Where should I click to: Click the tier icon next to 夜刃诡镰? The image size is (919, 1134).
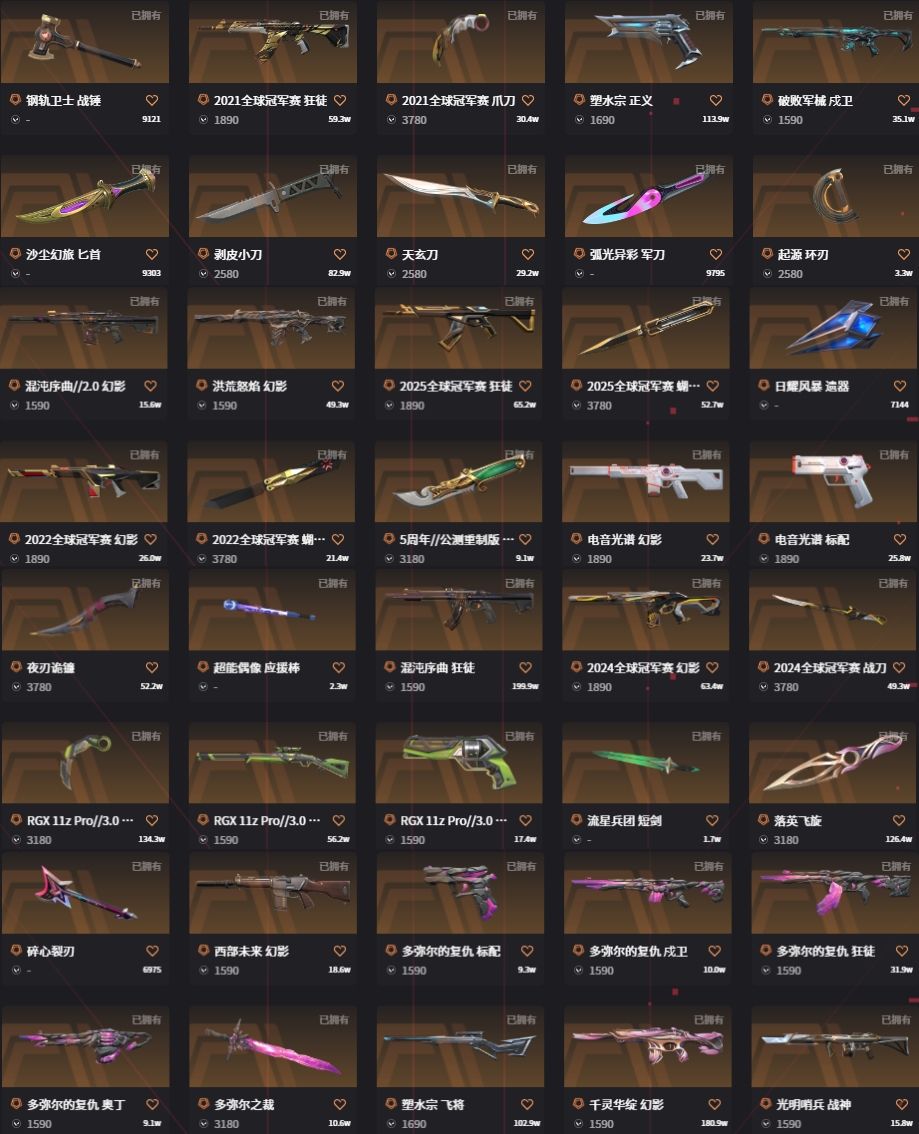coord(15,667)
